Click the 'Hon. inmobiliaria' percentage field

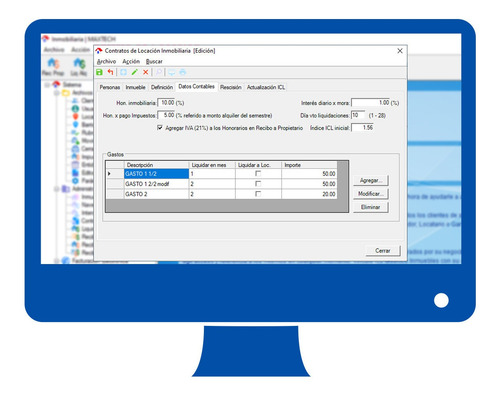(166, 103)
